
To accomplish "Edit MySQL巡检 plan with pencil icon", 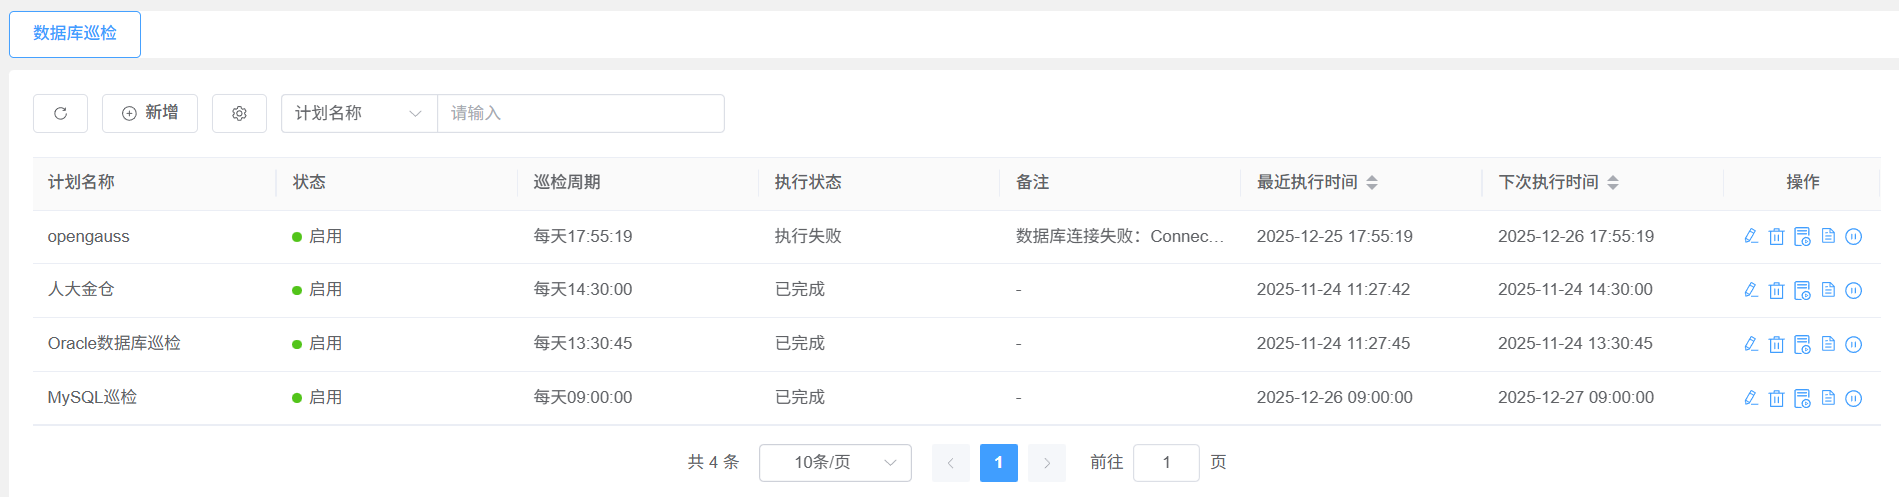I will pos(1751,398).
